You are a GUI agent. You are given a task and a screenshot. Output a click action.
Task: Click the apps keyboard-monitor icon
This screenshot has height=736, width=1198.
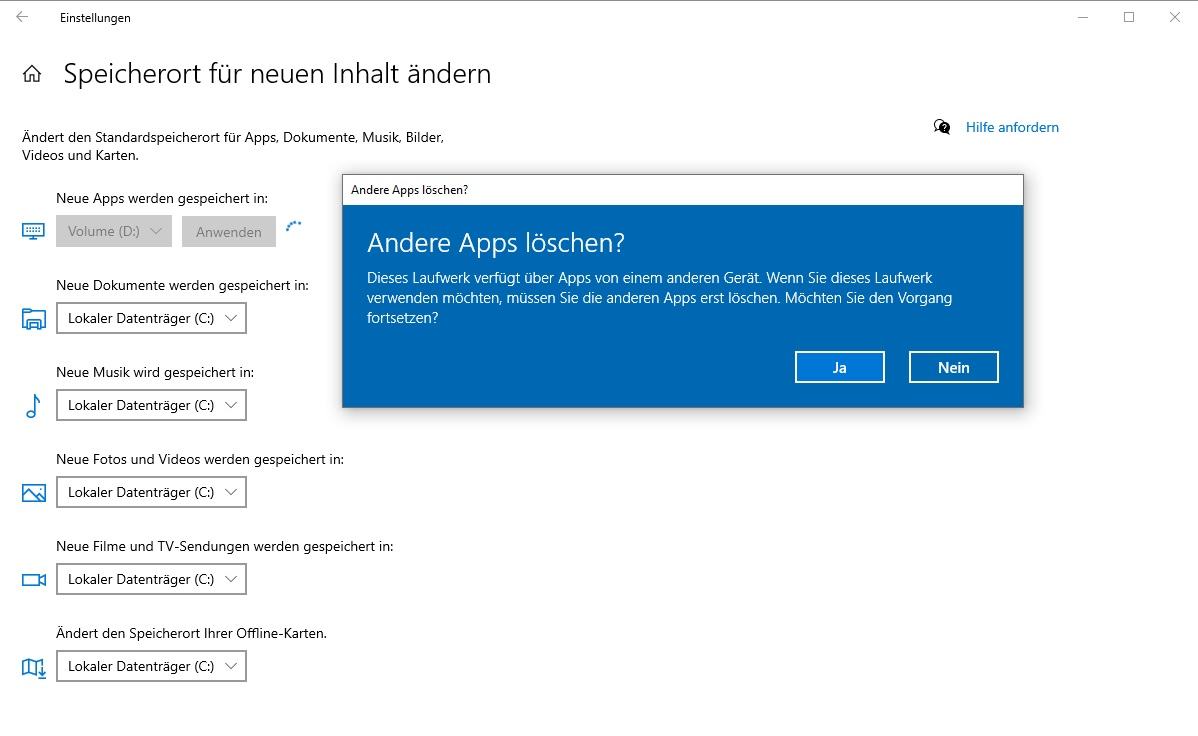tap(34, 231)
